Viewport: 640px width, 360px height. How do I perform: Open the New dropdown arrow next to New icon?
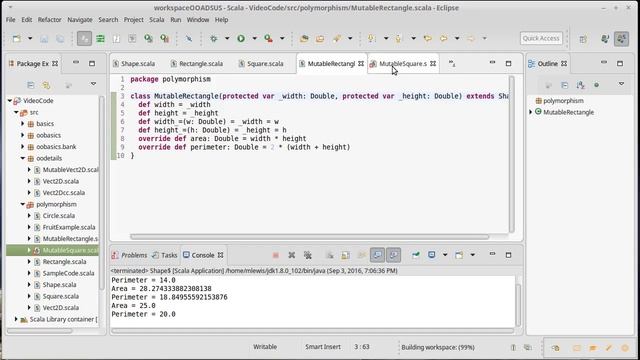[x=30, y=38]
